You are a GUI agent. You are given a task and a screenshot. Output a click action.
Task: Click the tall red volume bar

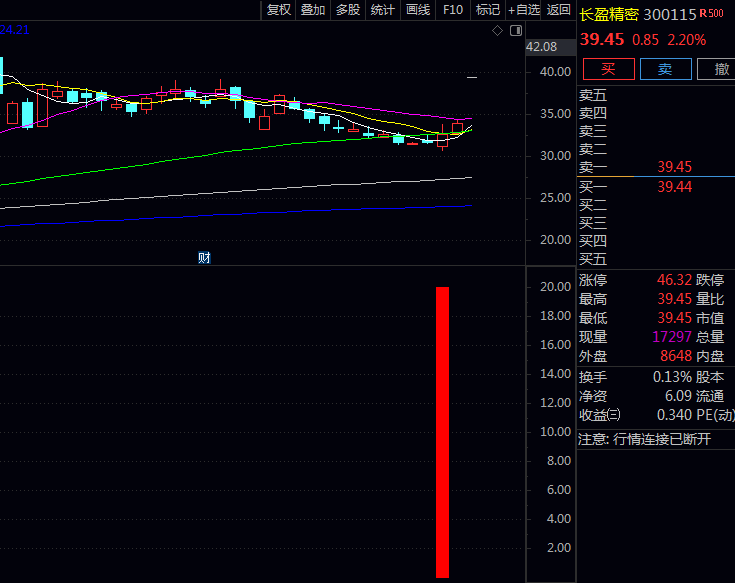coord(442,432)
